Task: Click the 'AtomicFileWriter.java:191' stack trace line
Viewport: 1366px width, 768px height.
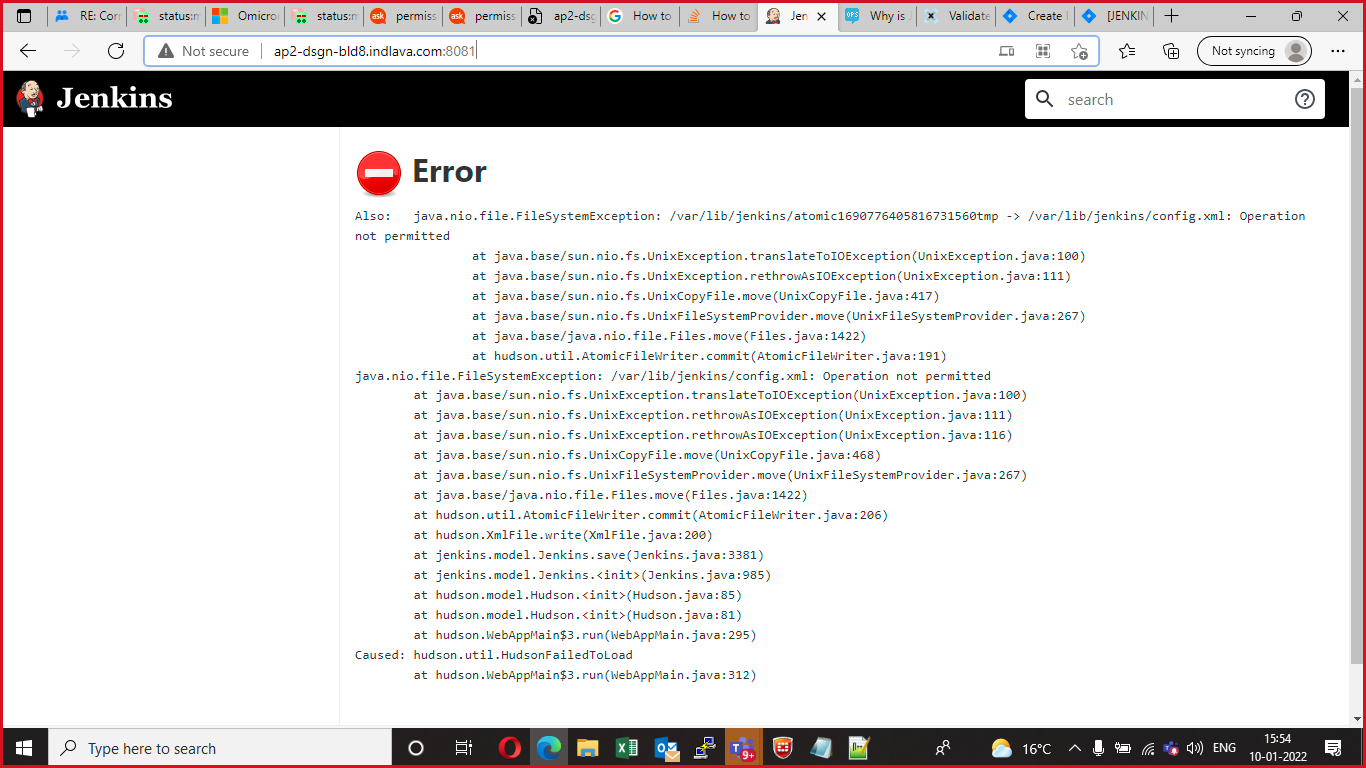Action: tap(709, 356)
